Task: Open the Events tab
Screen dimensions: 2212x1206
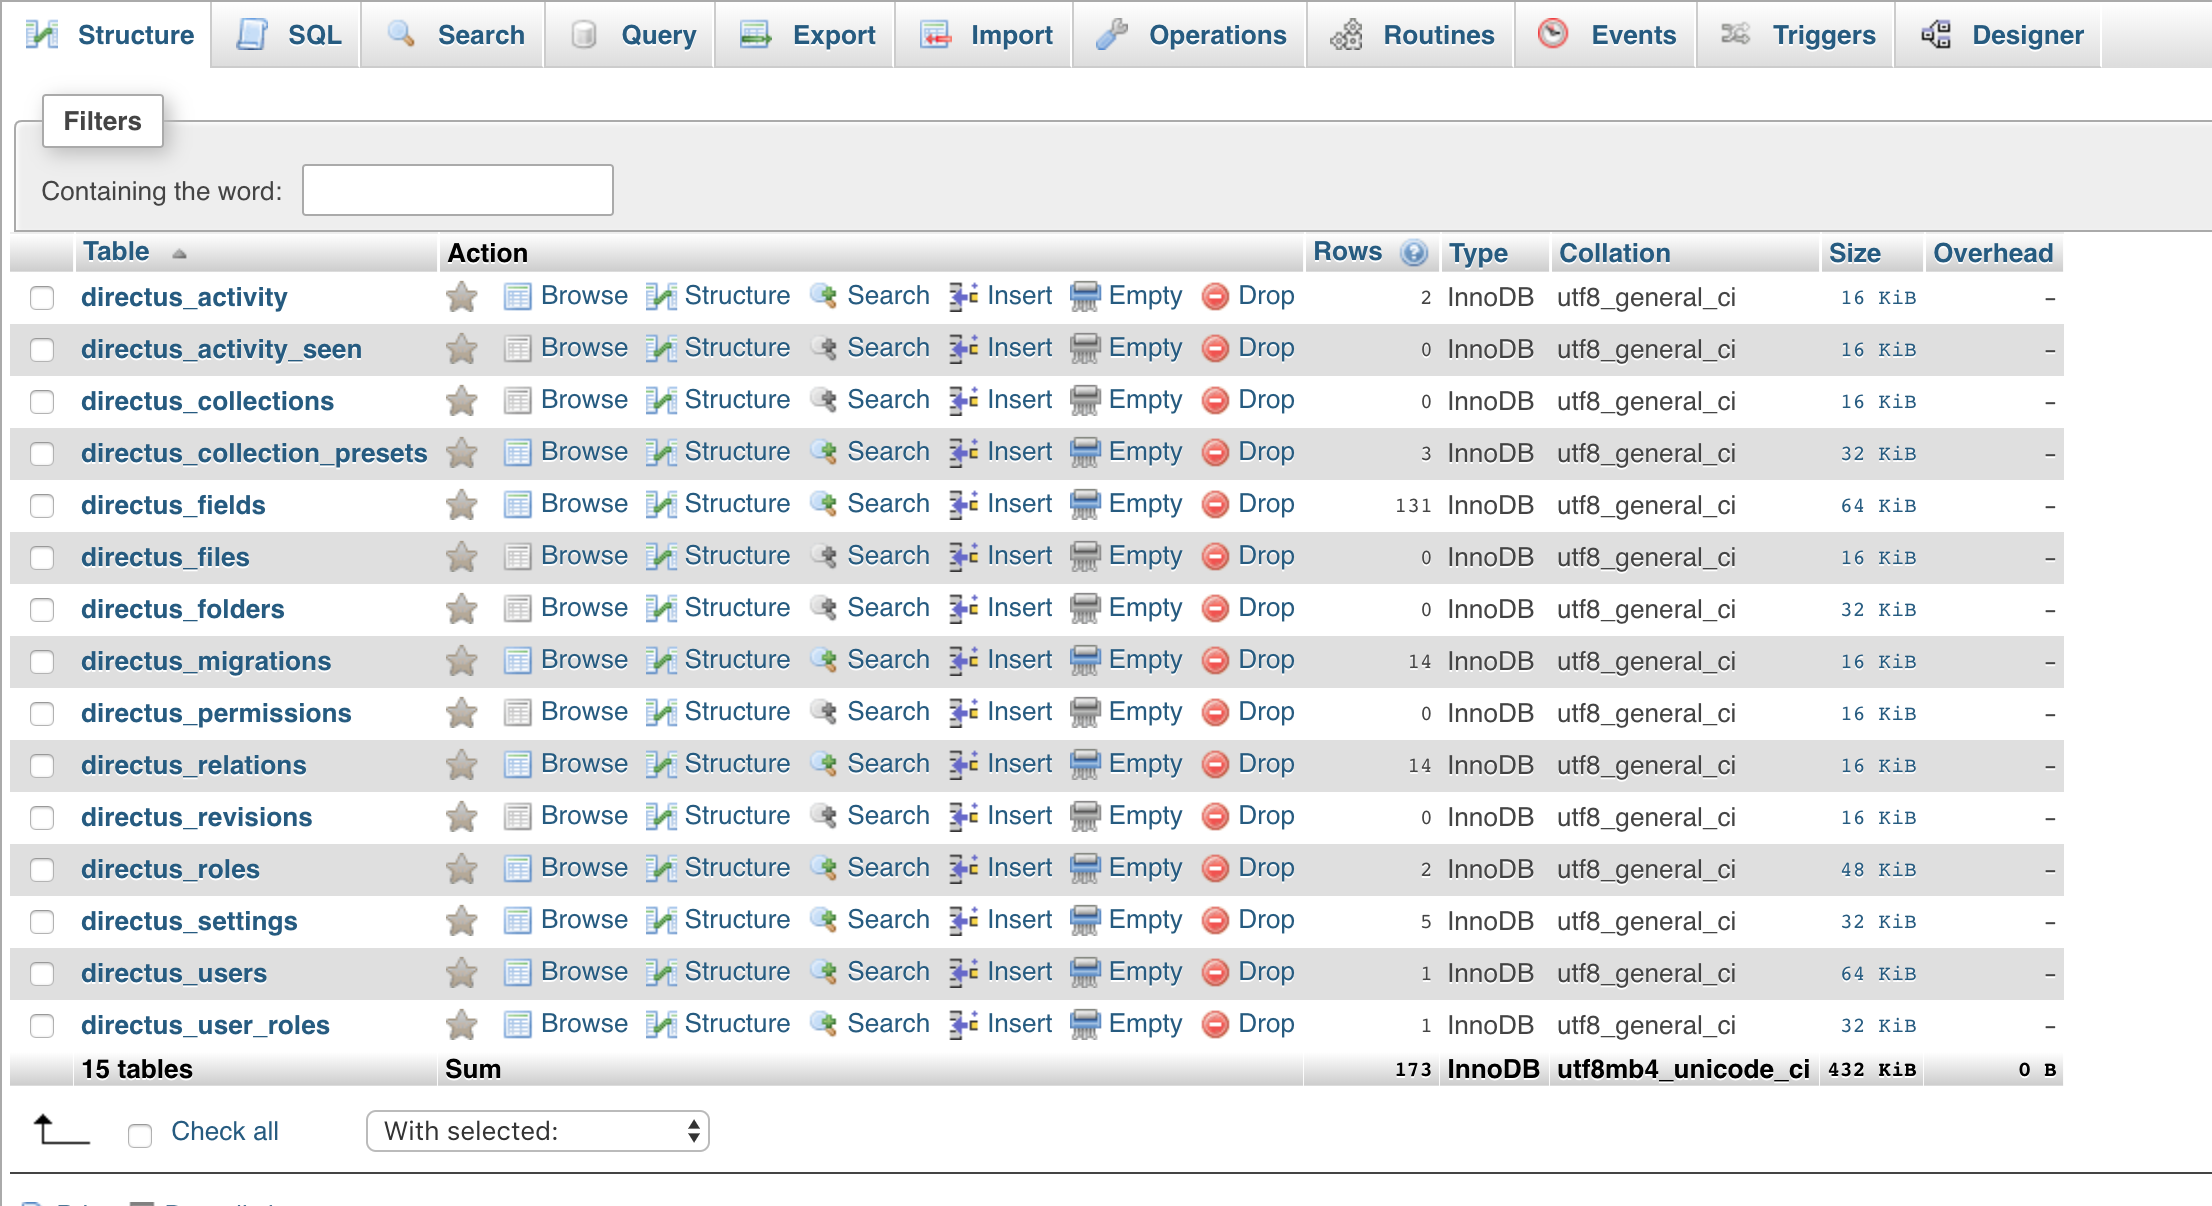Action: [1605, 35]
